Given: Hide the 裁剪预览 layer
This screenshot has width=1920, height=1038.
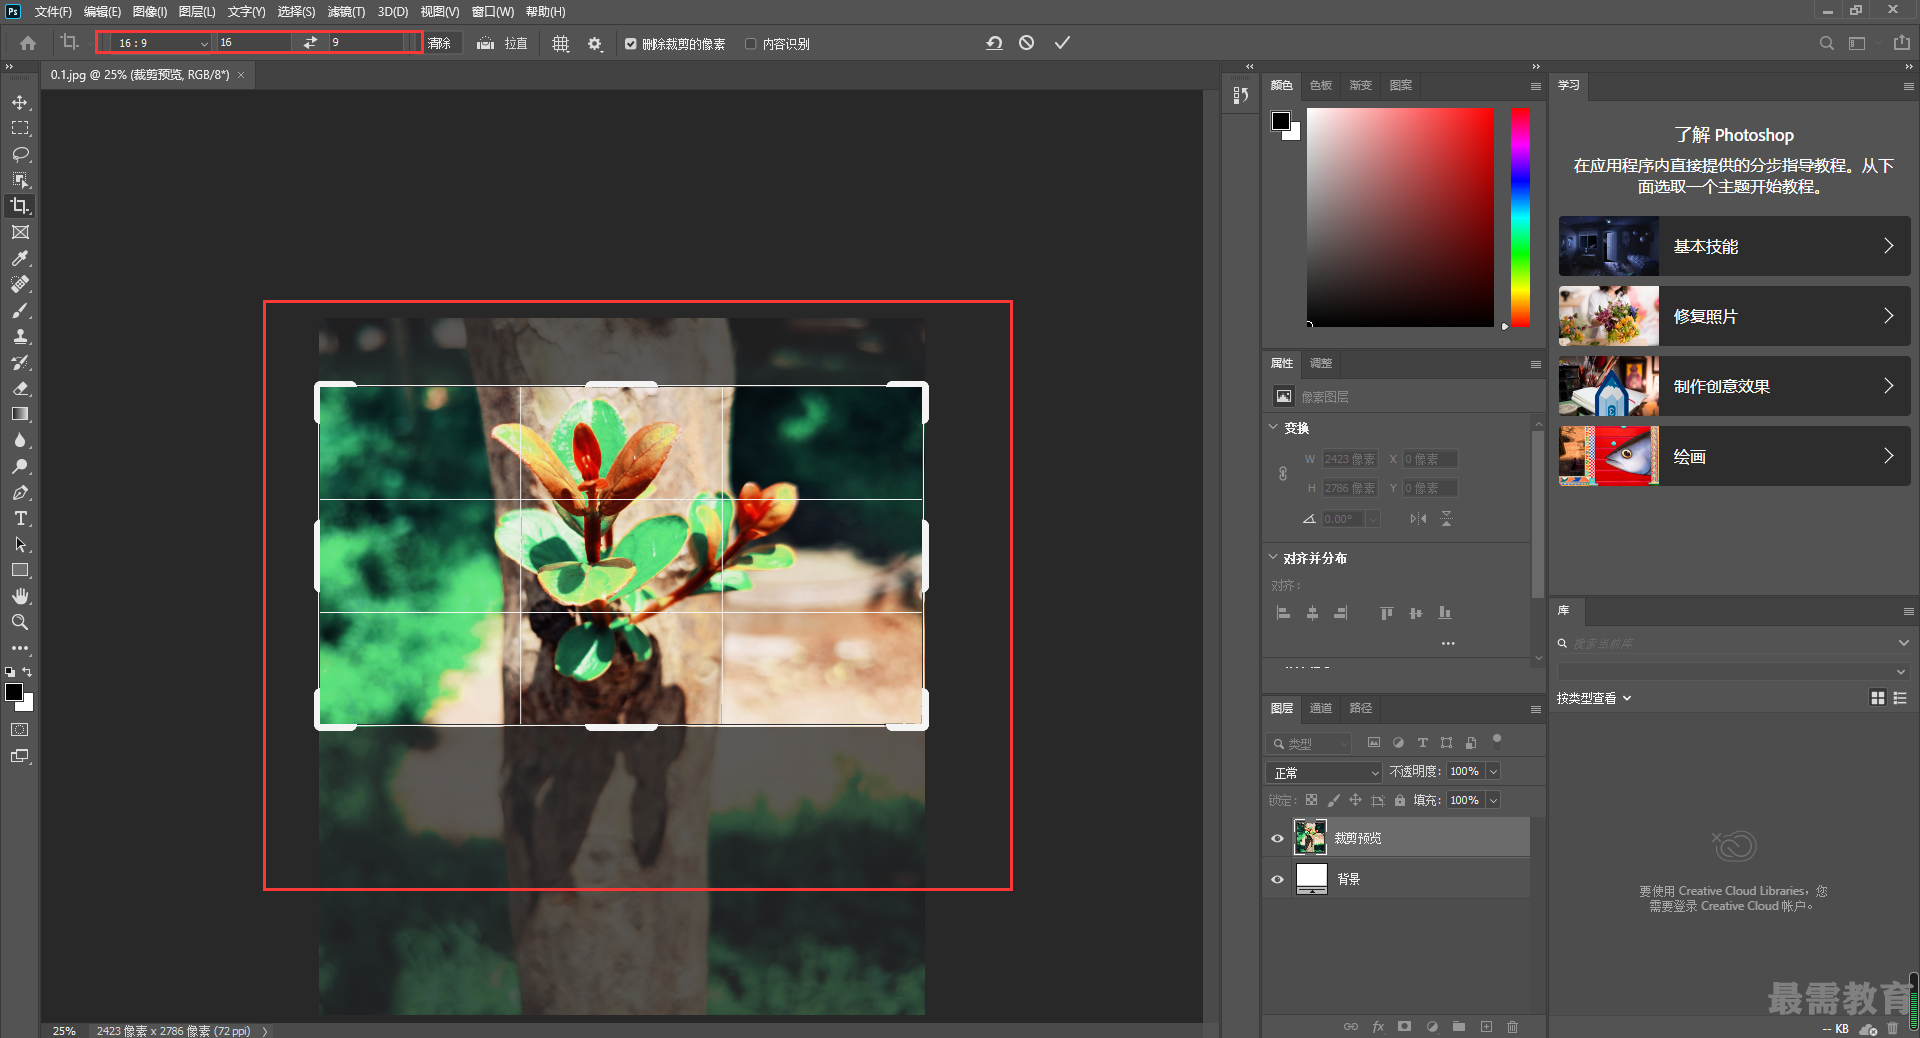Looking at the screenshot, I should click(x=1277, y=838).
